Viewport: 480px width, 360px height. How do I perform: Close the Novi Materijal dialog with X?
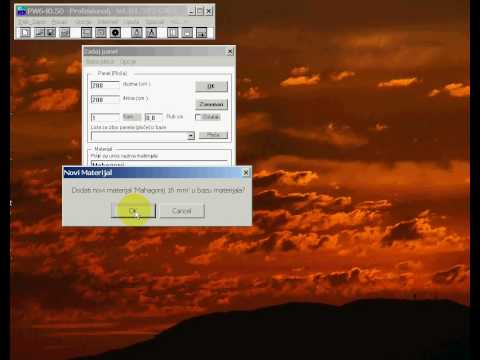(x=246, y=172)
